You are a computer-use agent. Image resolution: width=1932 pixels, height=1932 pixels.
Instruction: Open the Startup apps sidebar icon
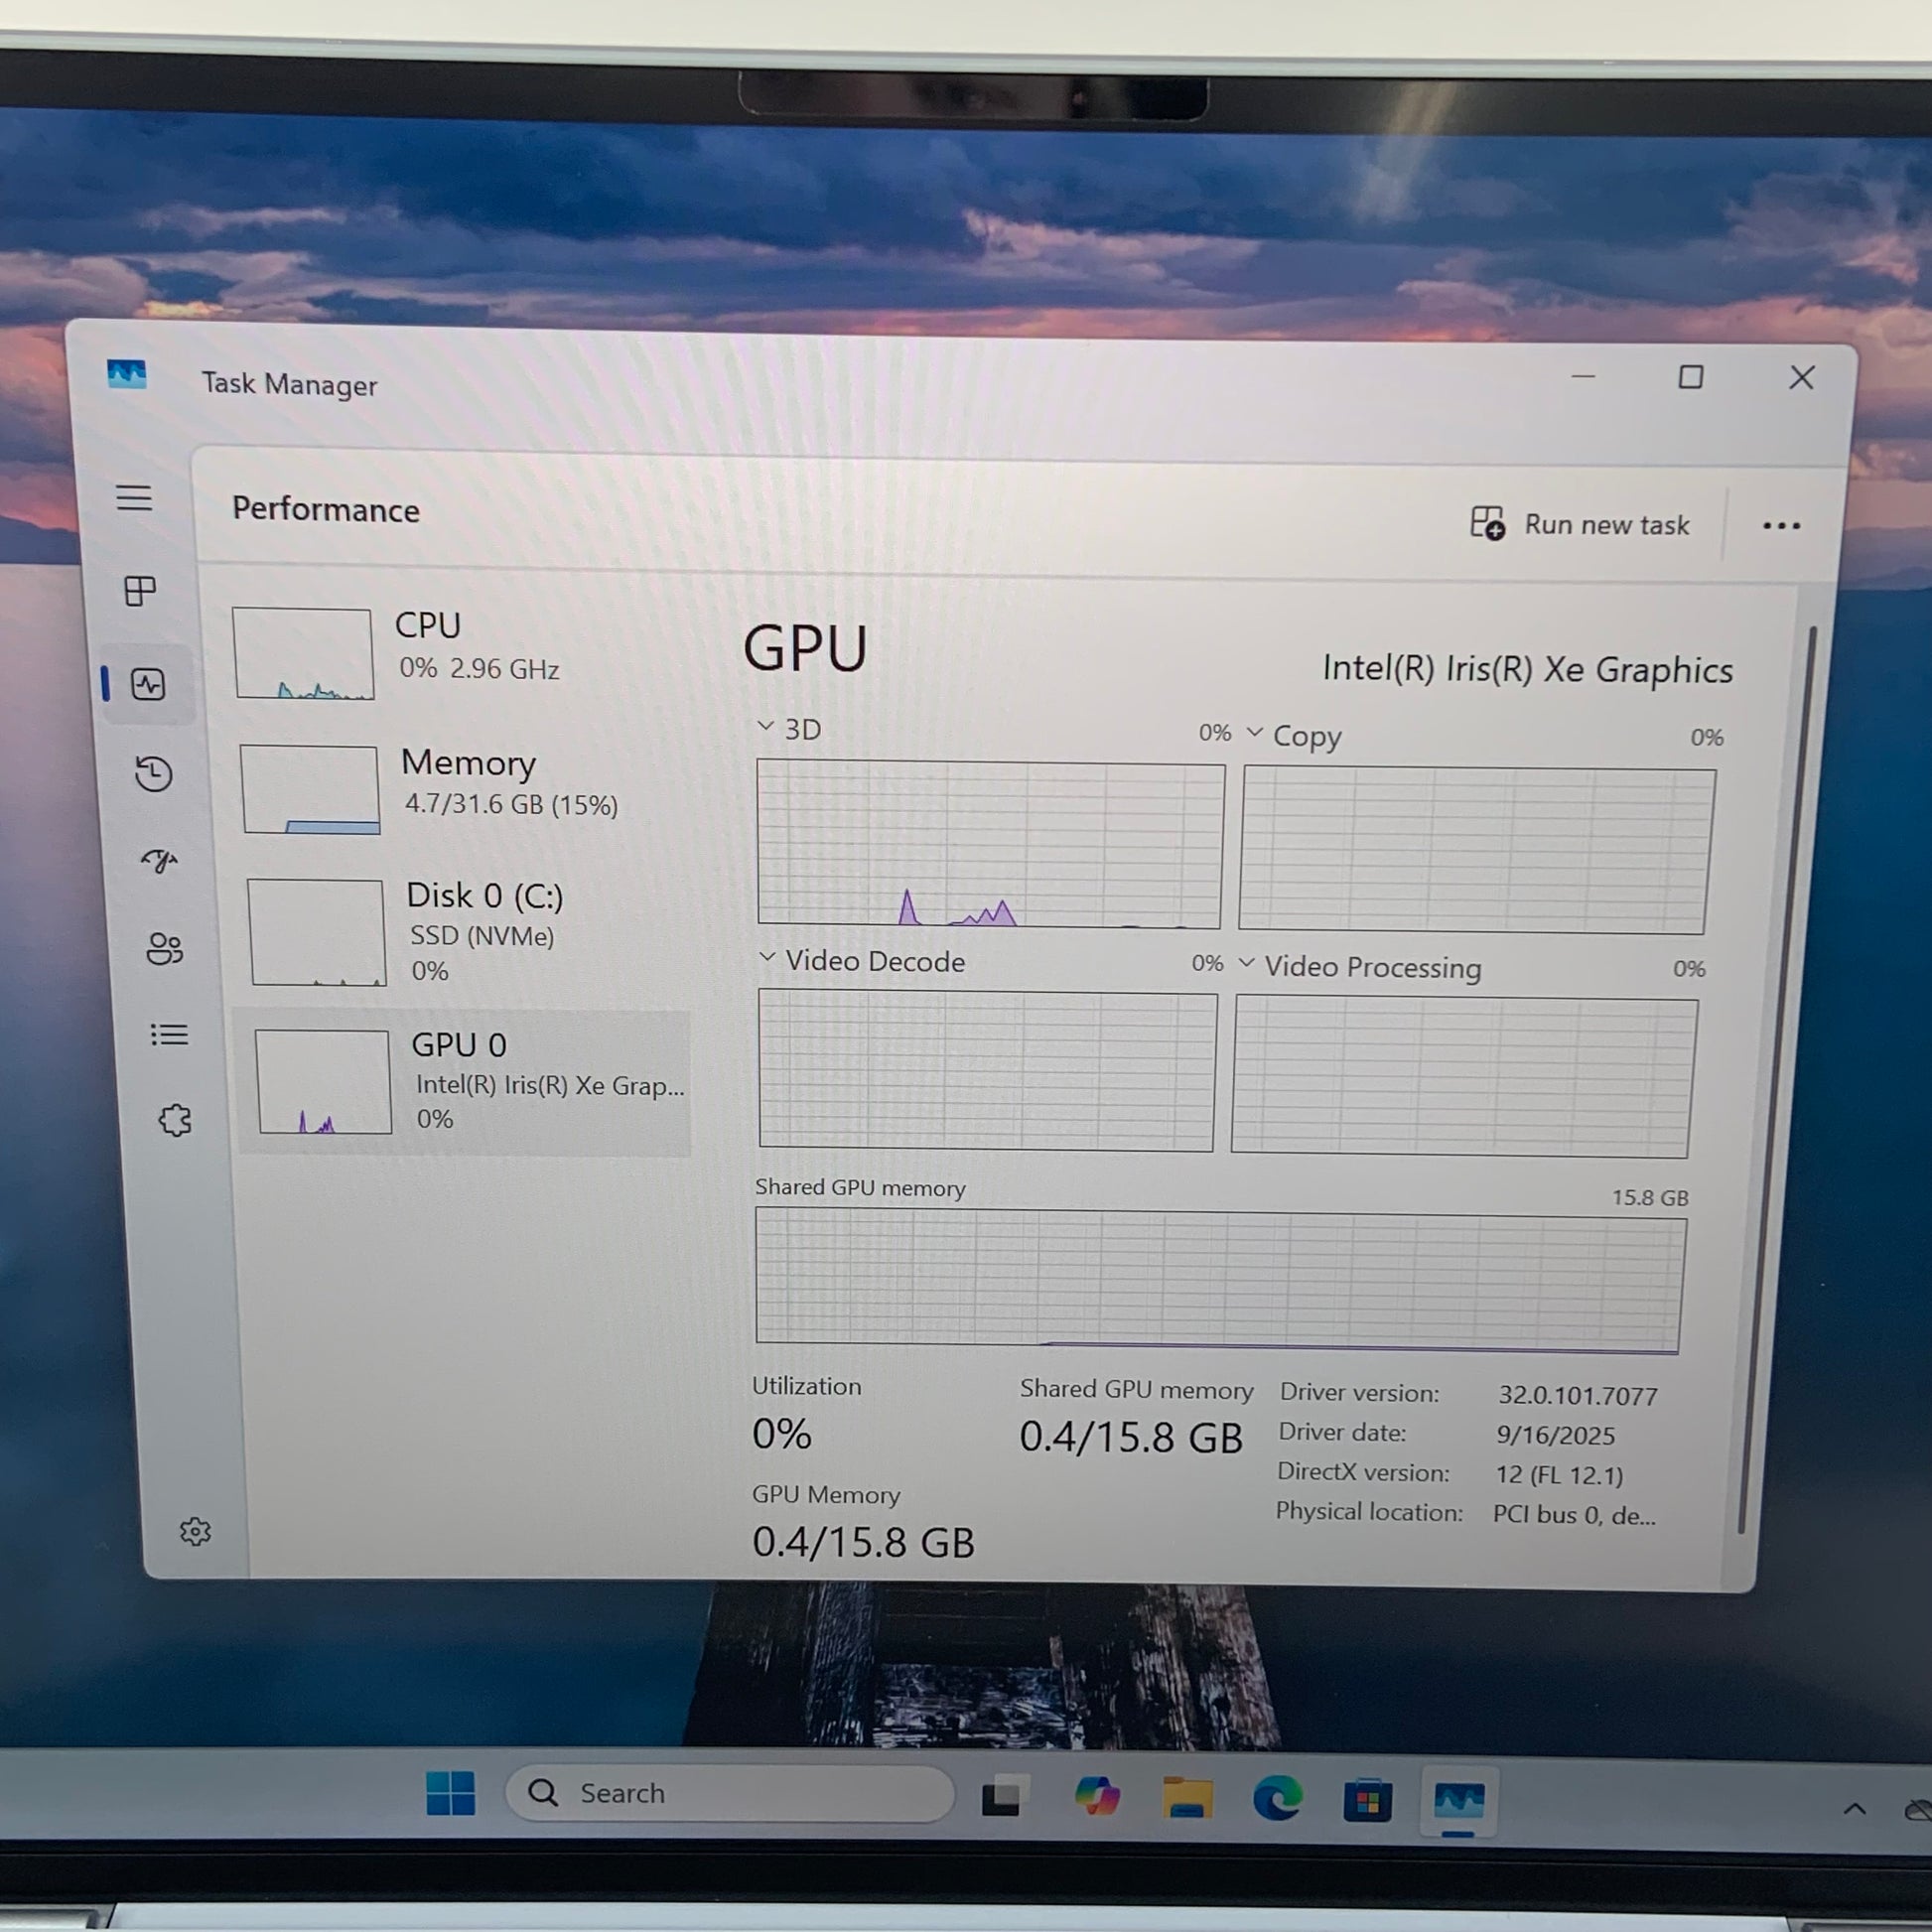pyautogui.click(x=159, y=861)
